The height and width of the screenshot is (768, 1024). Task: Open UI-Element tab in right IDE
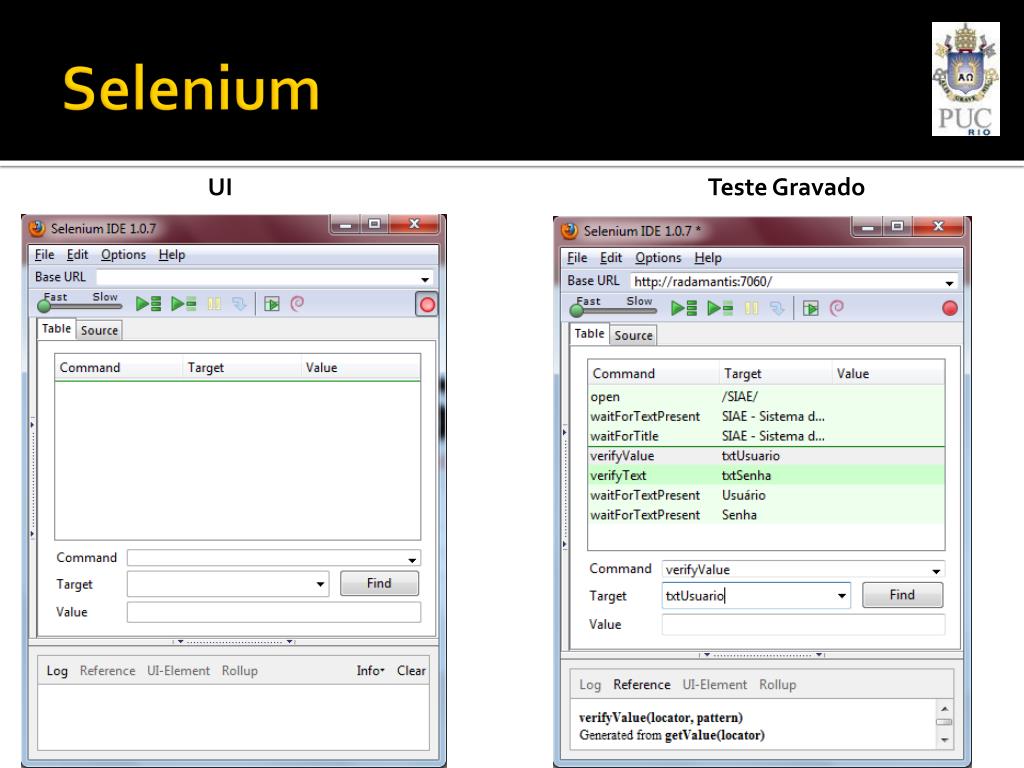coord(714,684)
